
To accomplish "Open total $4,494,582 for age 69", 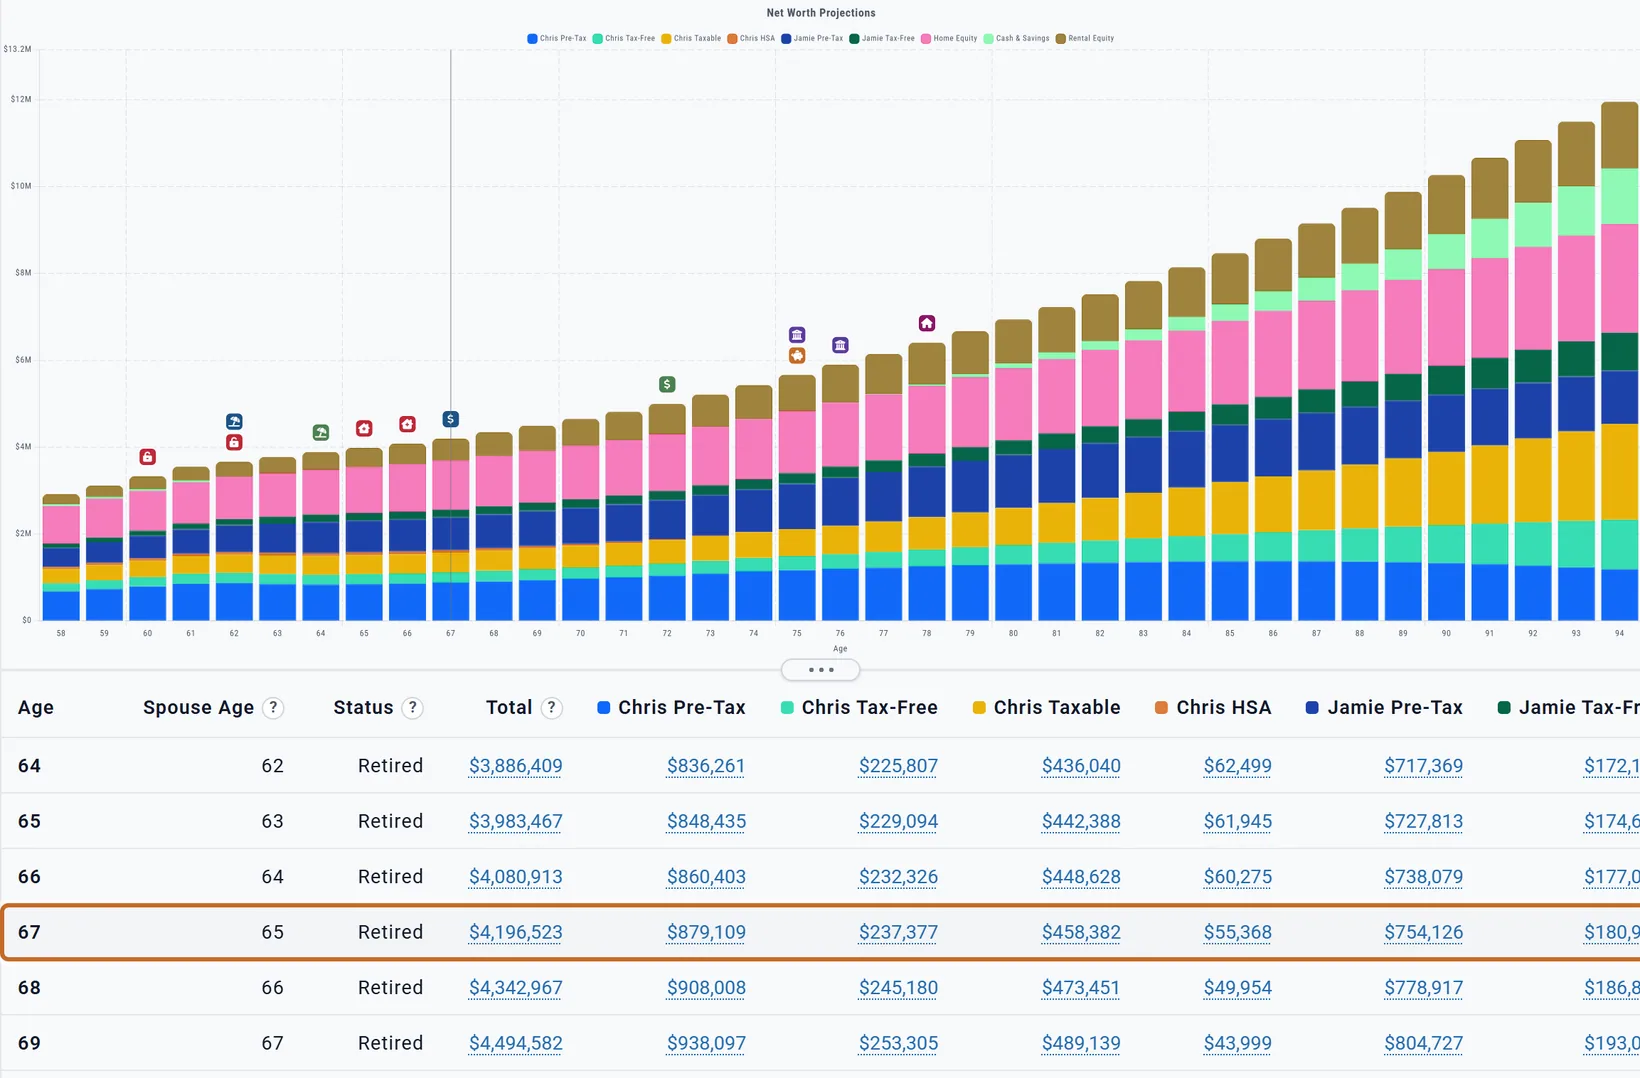I will click(515, 1044).
